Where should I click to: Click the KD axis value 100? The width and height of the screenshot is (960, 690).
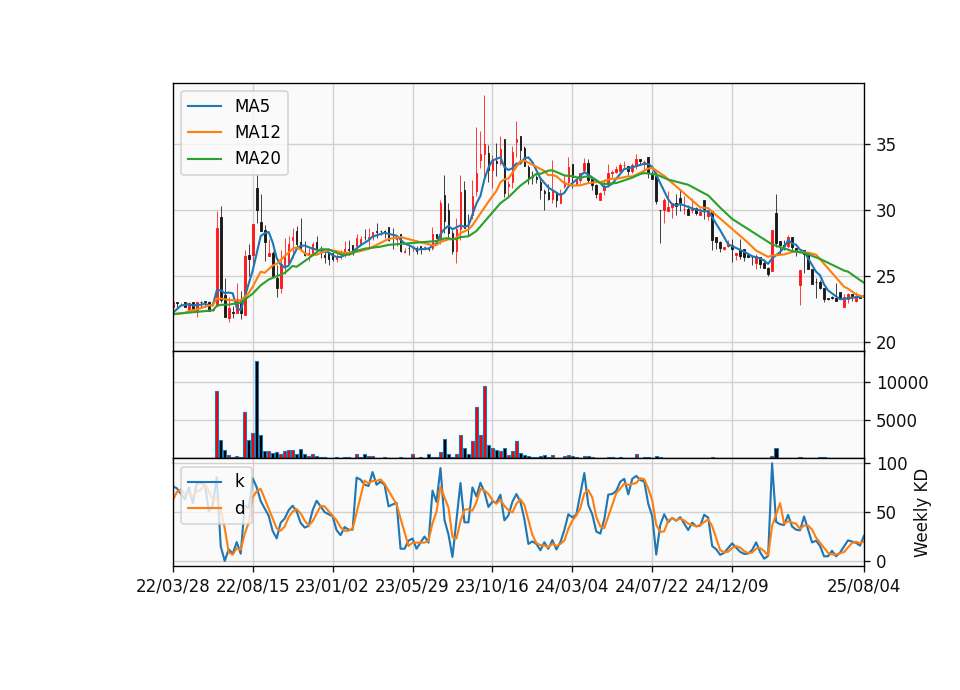click(x=892, y=464)
